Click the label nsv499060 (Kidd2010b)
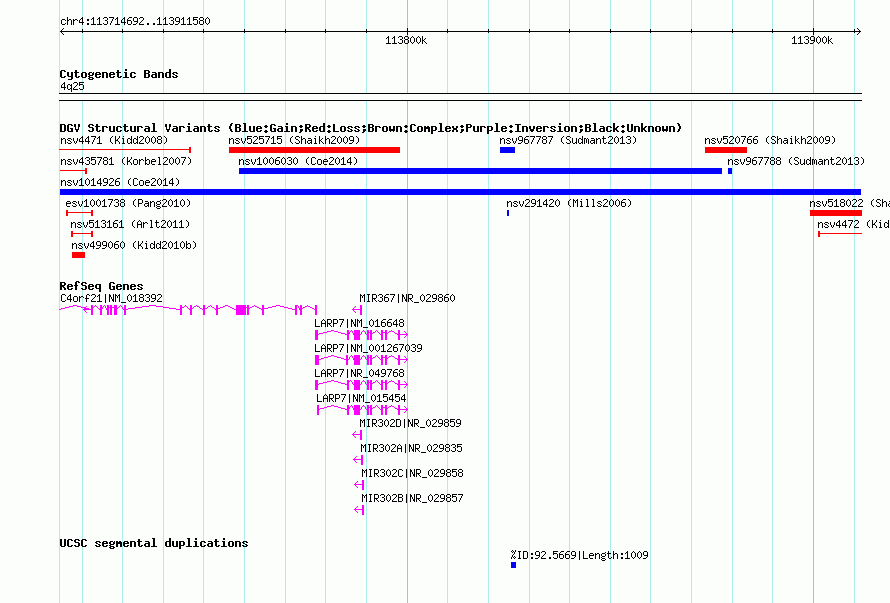The image size is (890, 603). tap(134, 245)
